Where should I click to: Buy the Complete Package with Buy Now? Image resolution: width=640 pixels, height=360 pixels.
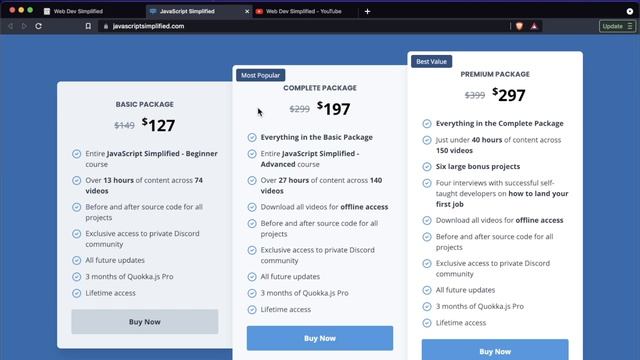click(x=320, y=338)
